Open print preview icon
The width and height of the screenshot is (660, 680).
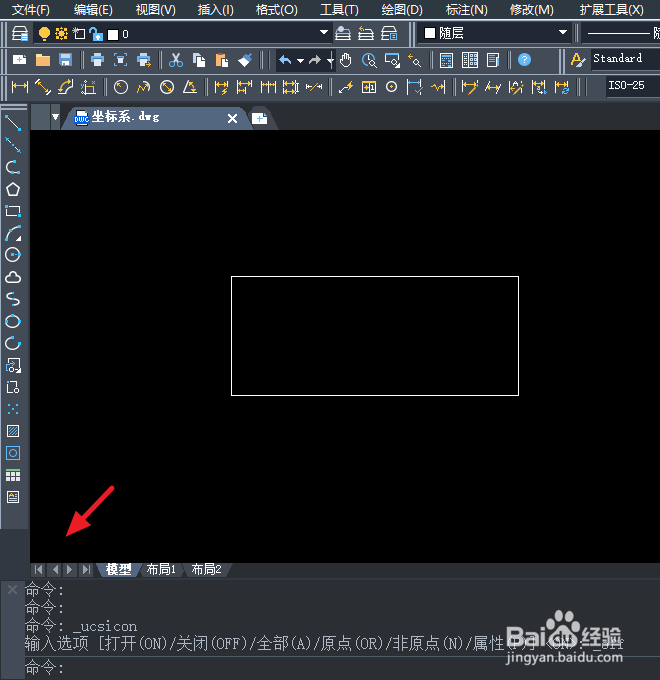click(x=120, y=60)
